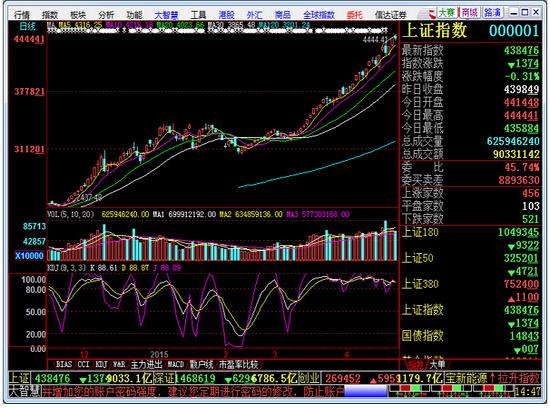
Task: Click the 大智慧 logo in the status bar
Action: coord(24,391)
